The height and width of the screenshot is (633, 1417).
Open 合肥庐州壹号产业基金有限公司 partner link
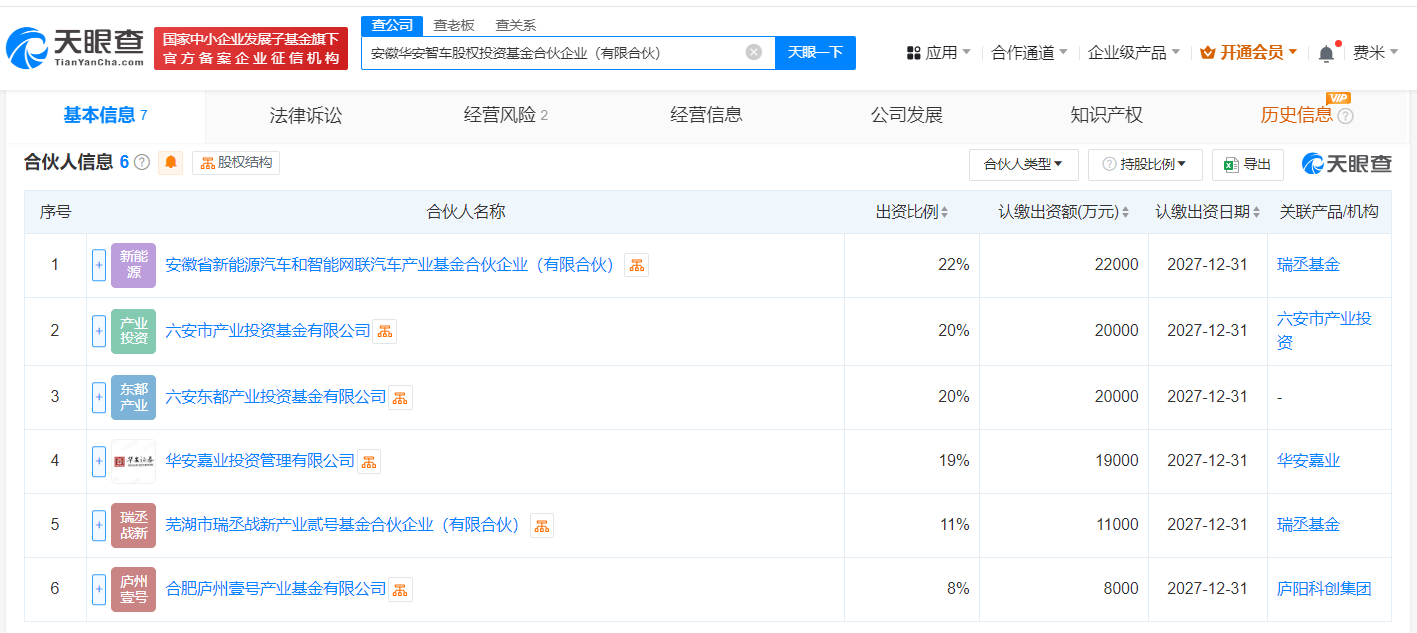[x=276, y=589]
